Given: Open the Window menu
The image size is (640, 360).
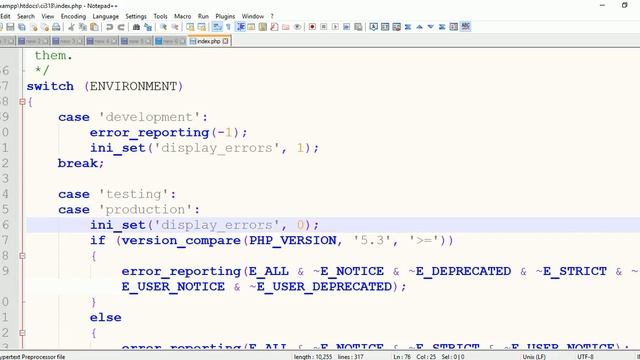Looking at the screenshot, I should coord(253,16).
